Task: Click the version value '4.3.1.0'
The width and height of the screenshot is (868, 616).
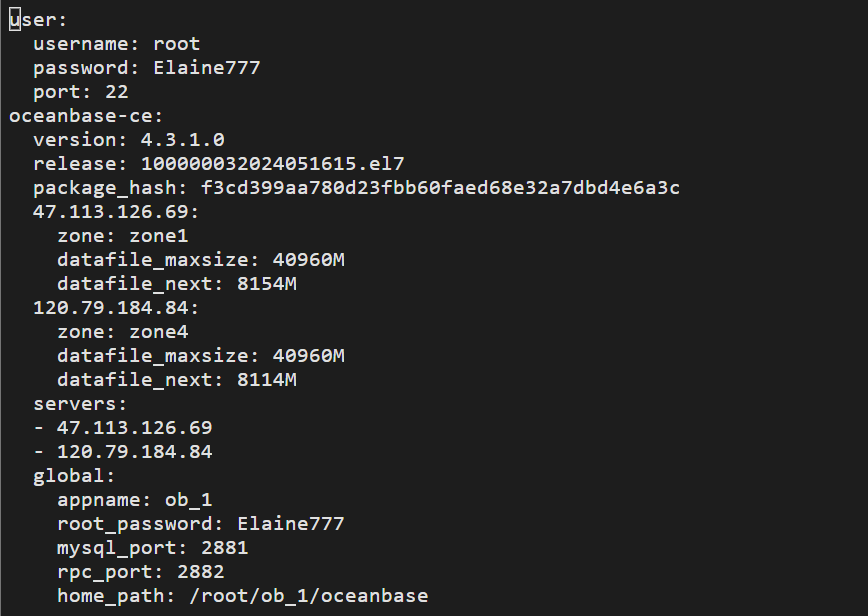Action: click(183, 139)
